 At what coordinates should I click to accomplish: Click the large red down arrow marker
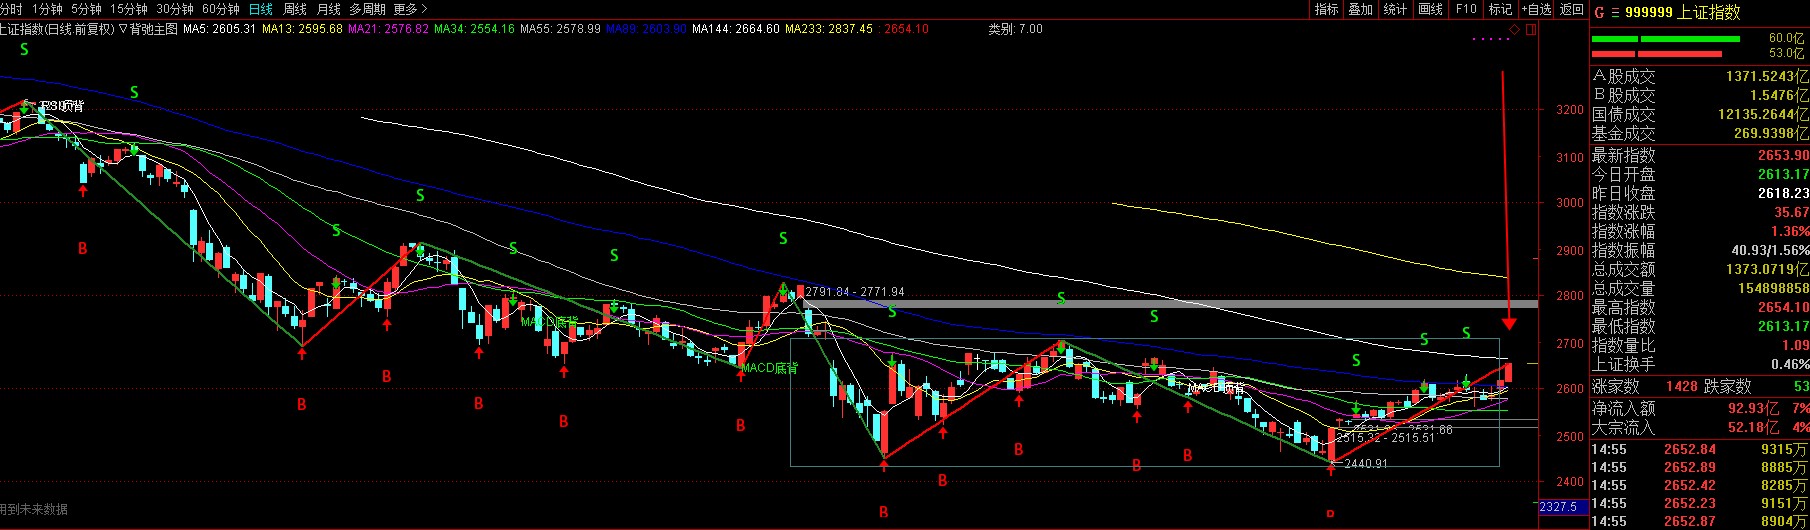click(x=1508, y=320)
